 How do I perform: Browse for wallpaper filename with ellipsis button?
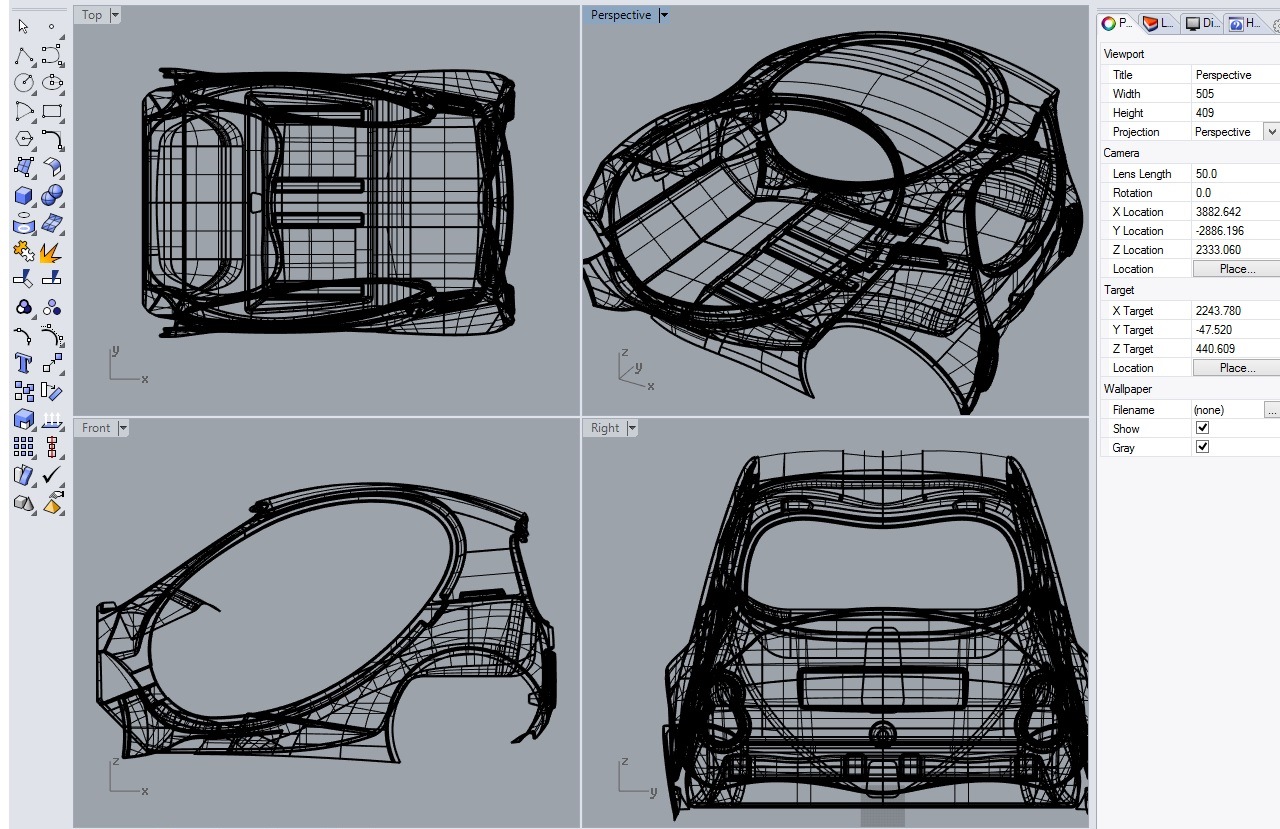tap(1271, 410)
